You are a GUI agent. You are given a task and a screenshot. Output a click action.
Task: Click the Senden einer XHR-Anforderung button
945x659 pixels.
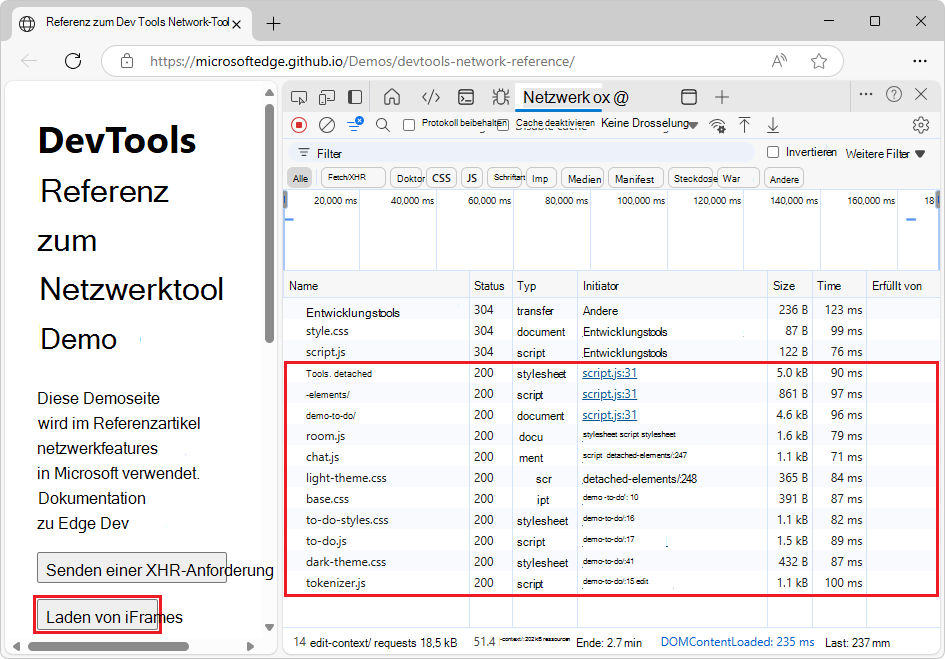[132, 569]
